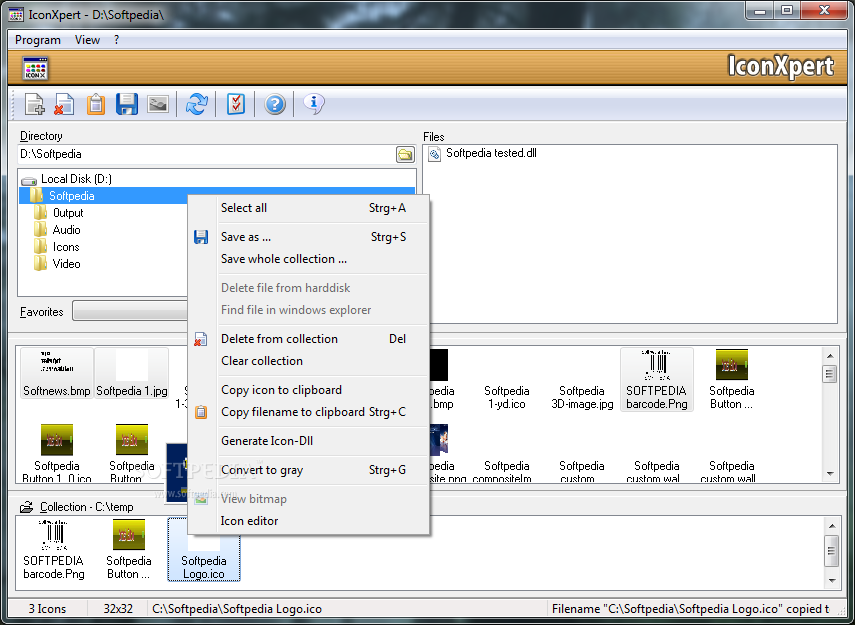Click the Softpedia Logo.ico path in status bar
The image size is (855, 625).
(237, 609)
